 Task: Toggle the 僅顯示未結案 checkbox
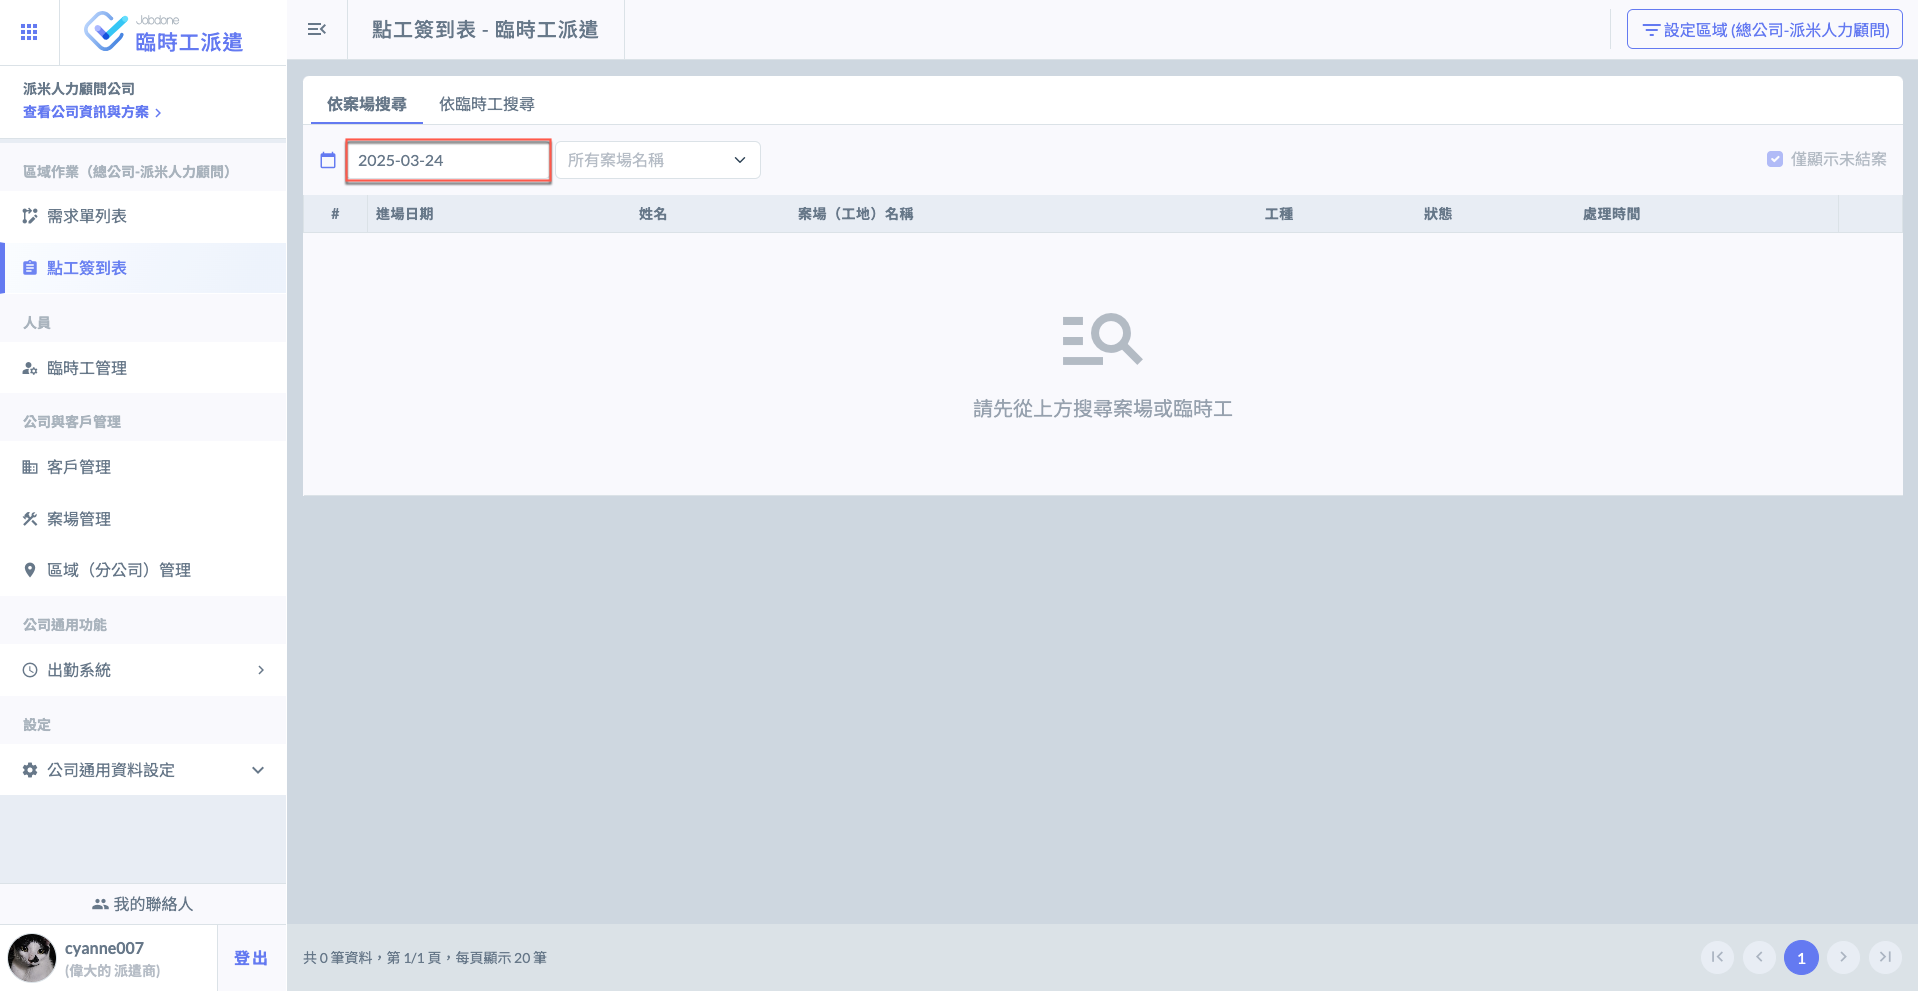point(1775,159)
